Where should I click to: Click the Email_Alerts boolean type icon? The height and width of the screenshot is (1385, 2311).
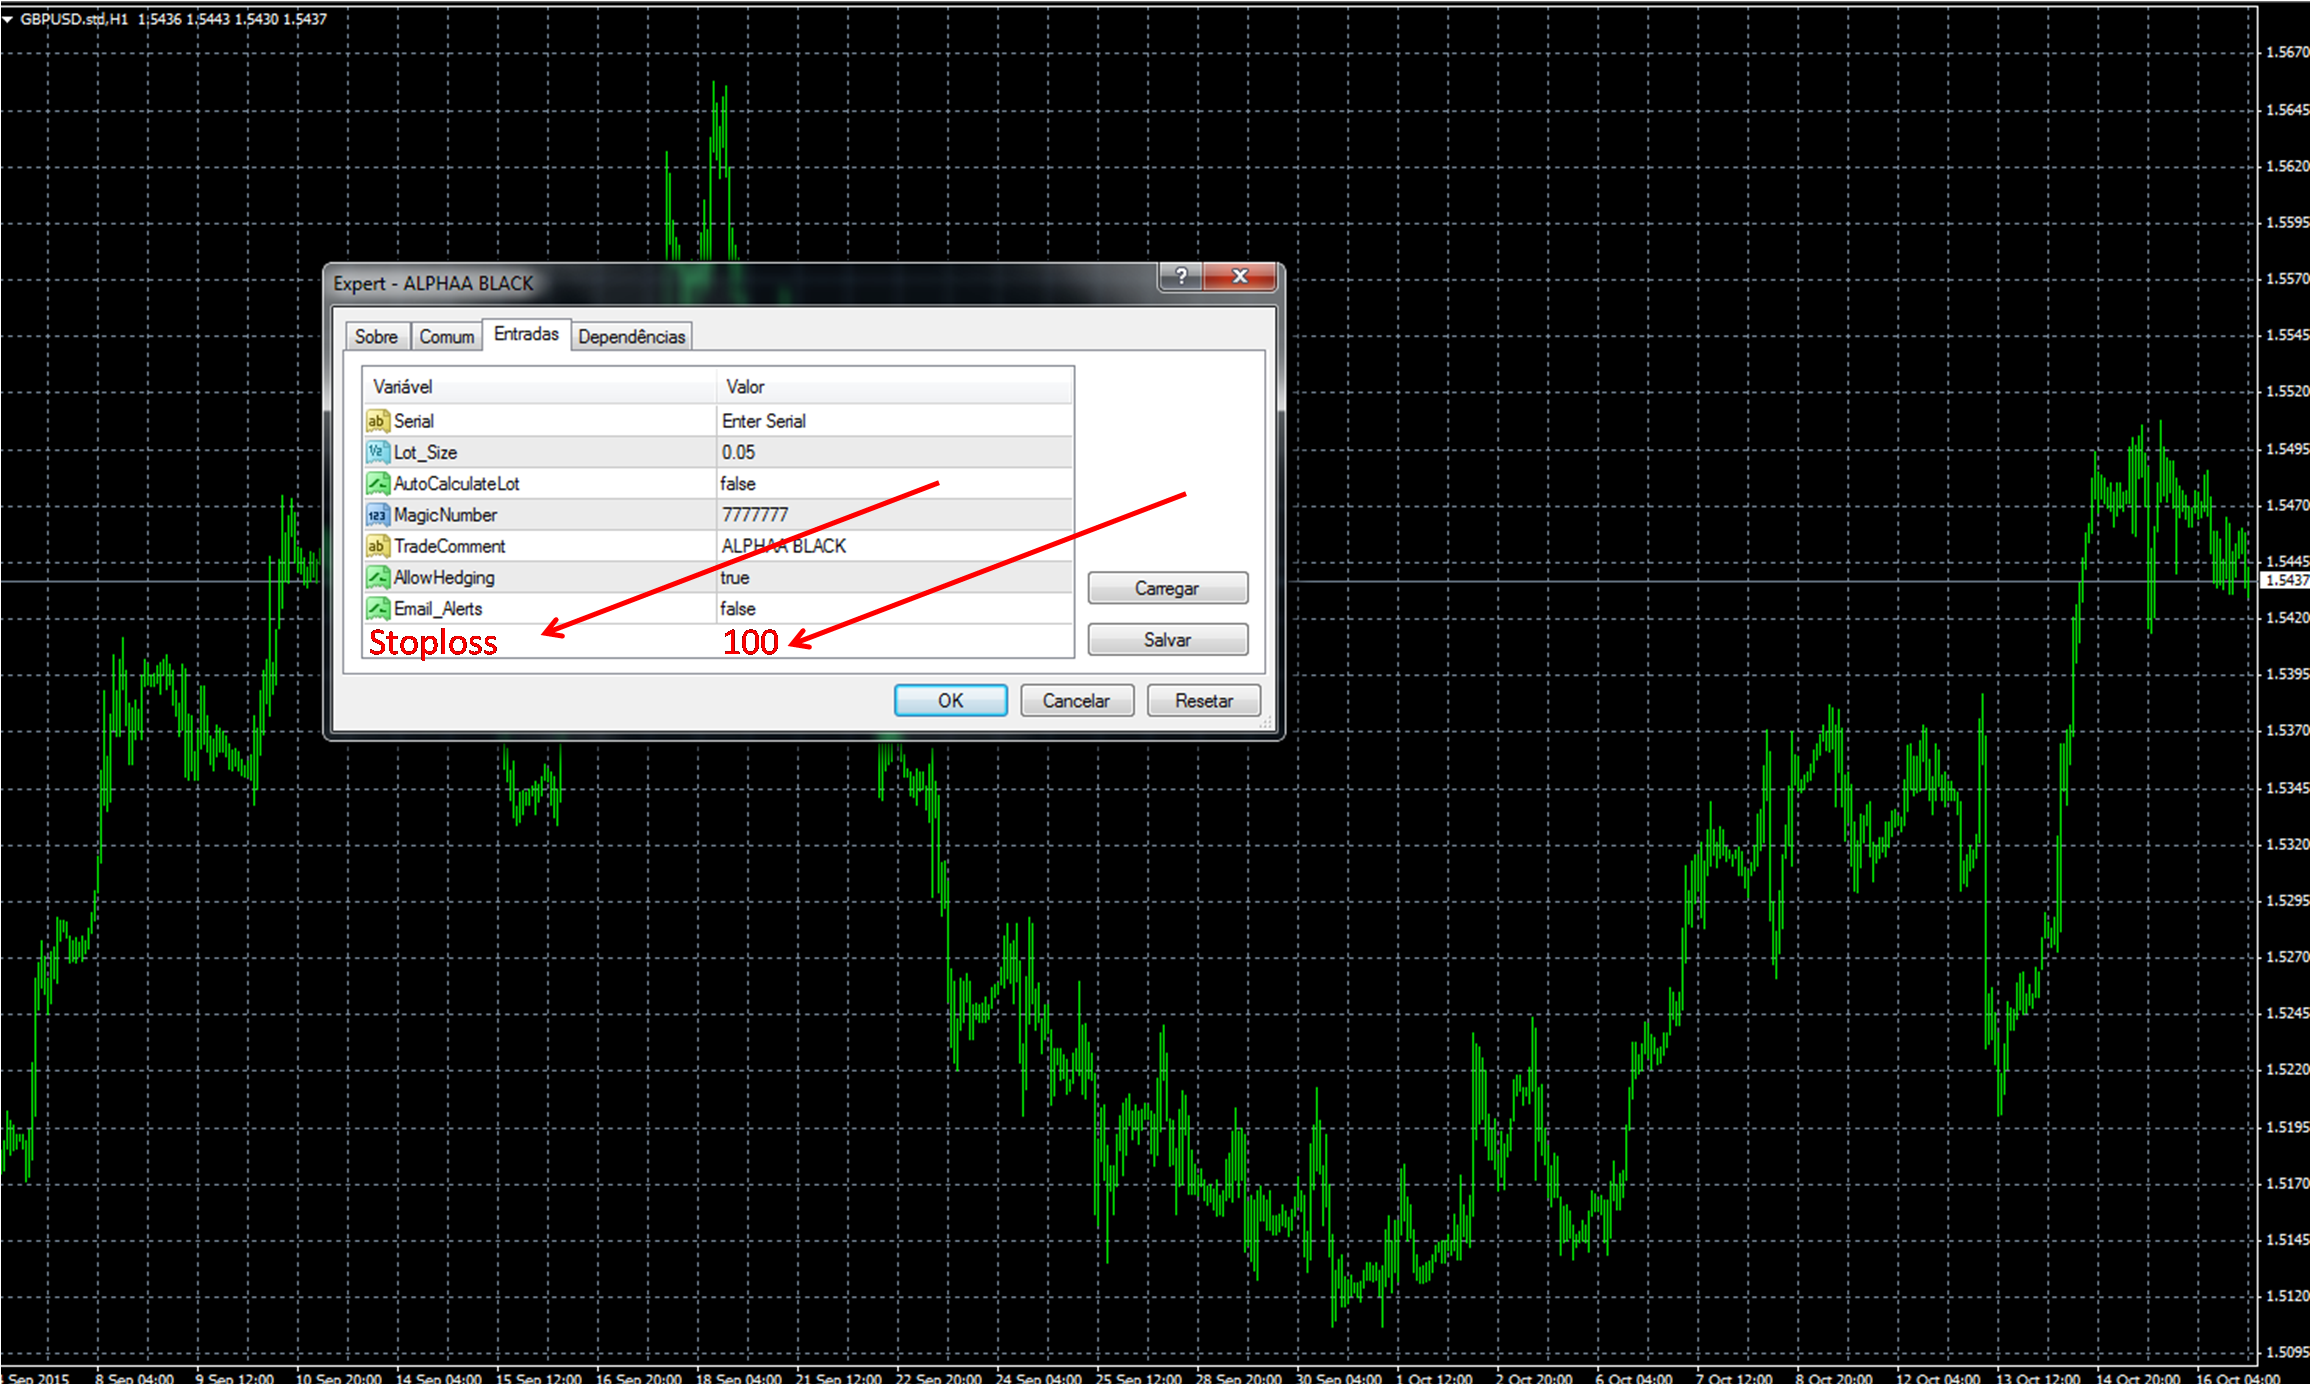click(x=377, y=608)
